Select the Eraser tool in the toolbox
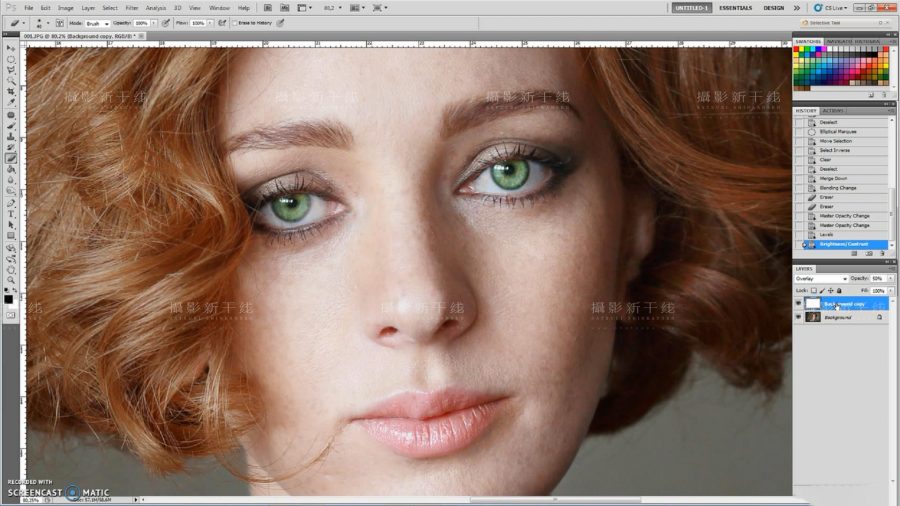 (11, 158)
